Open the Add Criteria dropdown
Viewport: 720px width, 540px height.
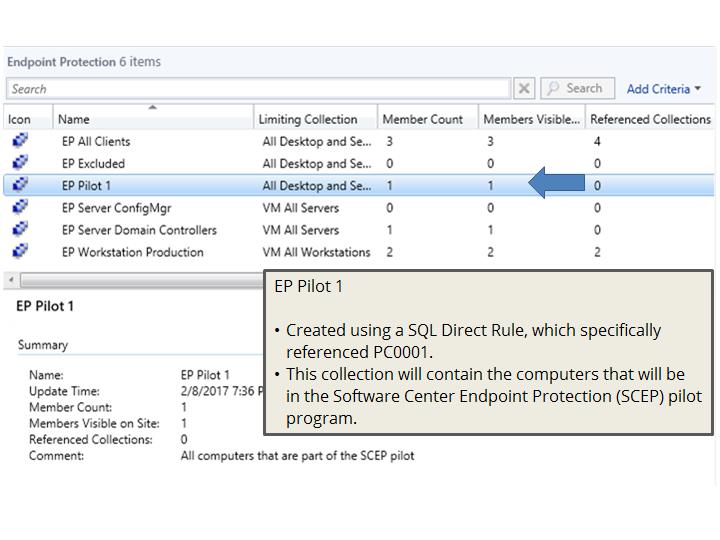pyautogui.click(x=663, y=89)
